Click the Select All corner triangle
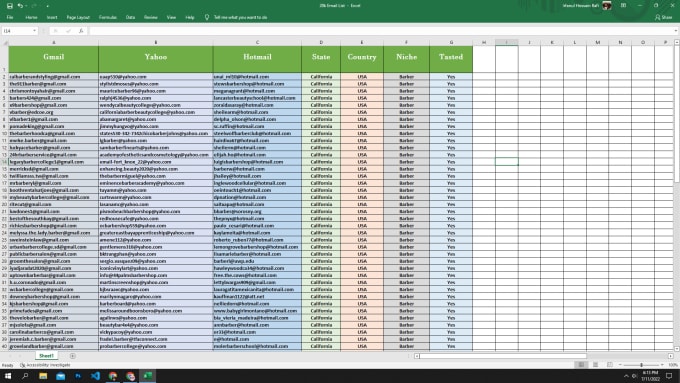Image resolution: width=680 pixels, height=383 pixels. 5,43
